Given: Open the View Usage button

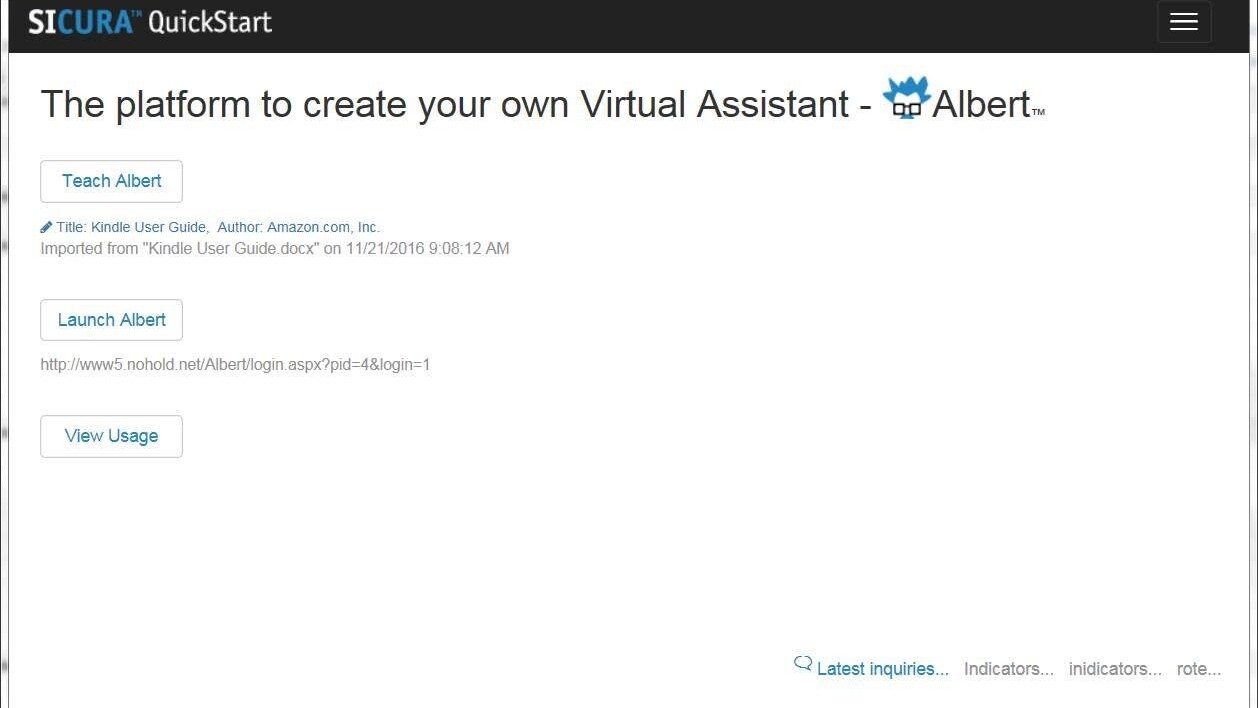Looking at the screenshot, I should [x=111, y=436].
